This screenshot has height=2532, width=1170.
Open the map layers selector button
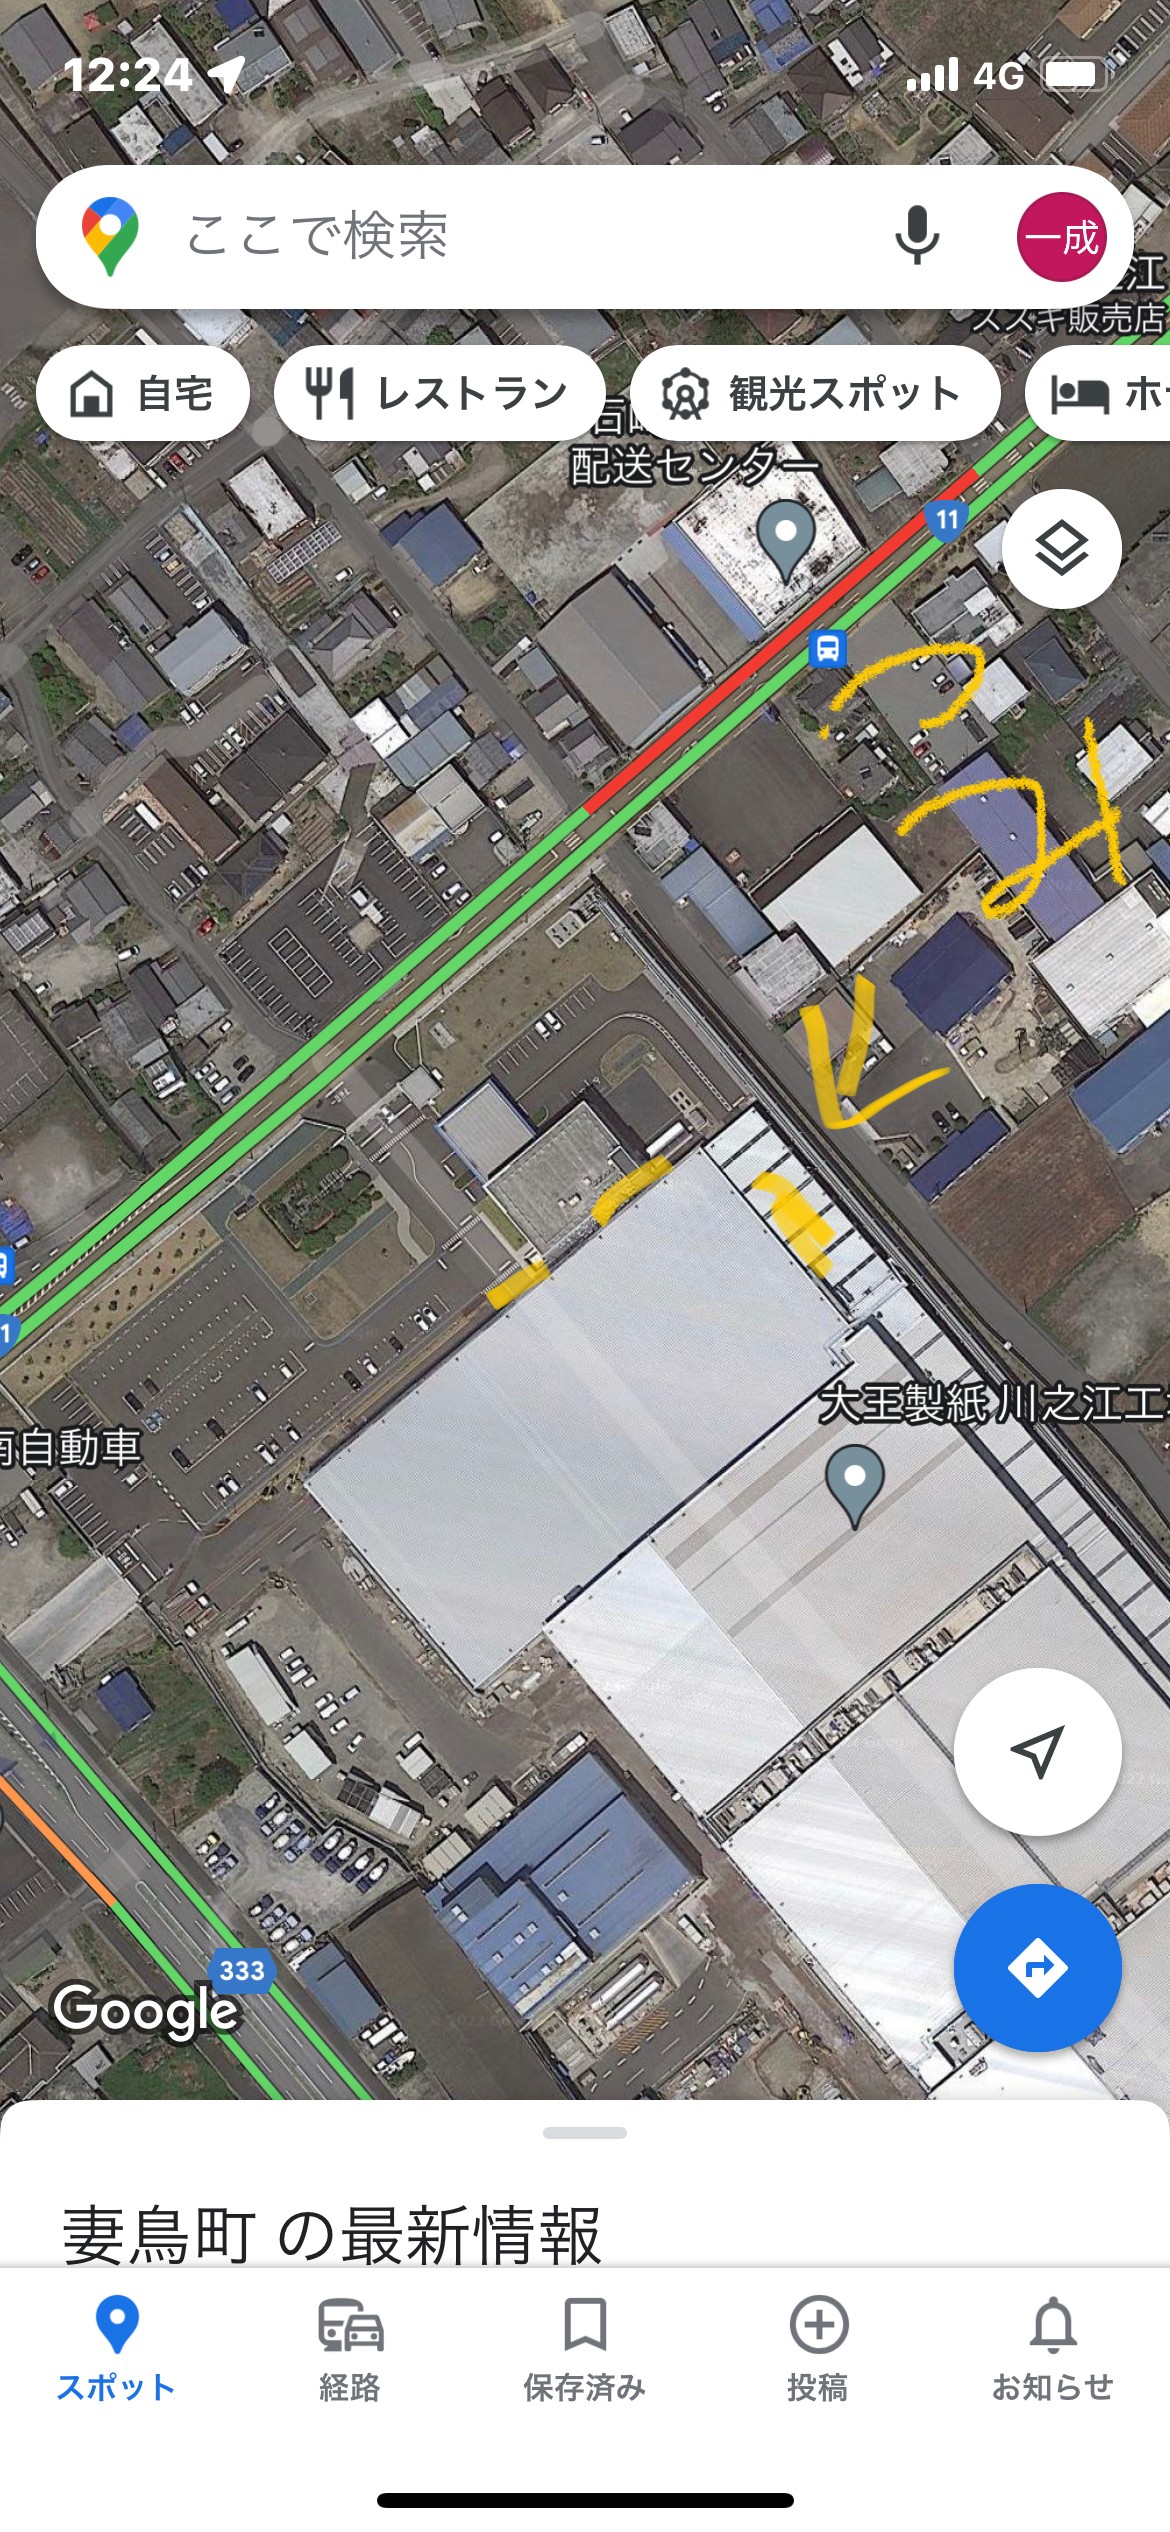pyautogui.click(x=1061, y=548)
